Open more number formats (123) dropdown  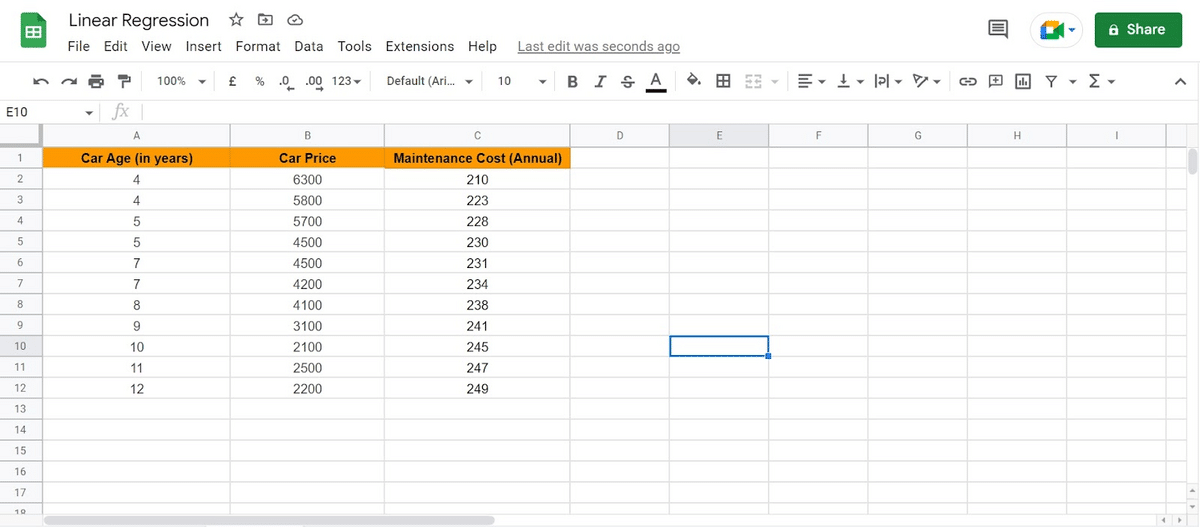[x=346, y=81]
